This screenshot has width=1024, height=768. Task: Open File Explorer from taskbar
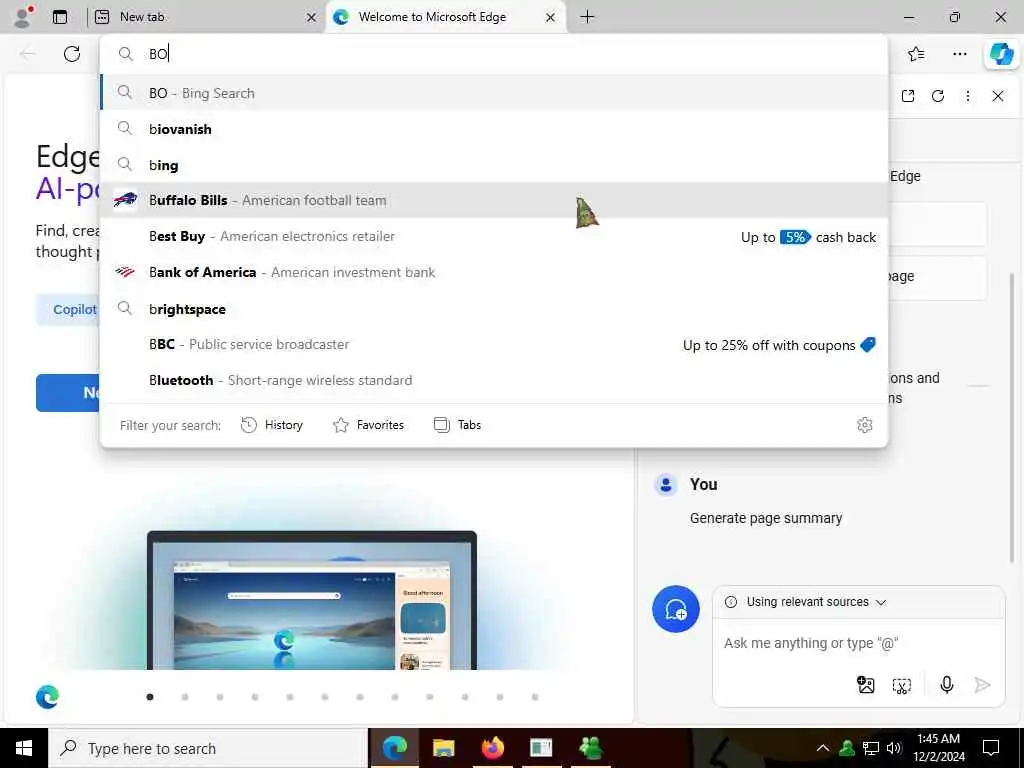[x=443, y=748]
